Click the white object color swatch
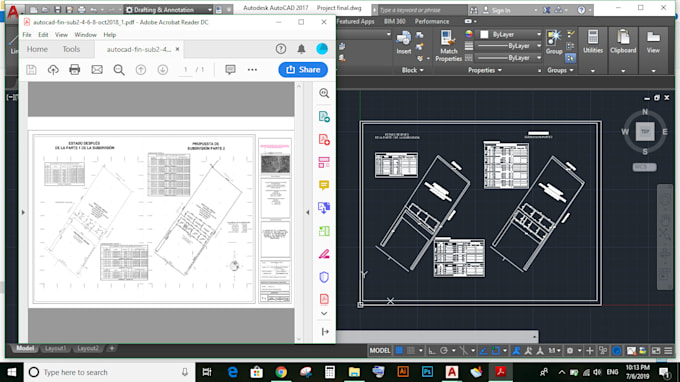The image size is (680, 382). (x=484, y=34)
